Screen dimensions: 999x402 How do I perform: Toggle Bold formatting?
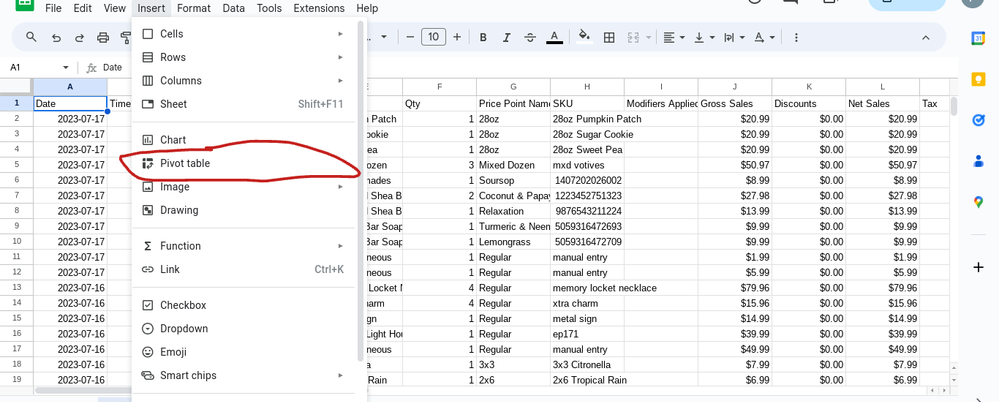pos(483,38)
